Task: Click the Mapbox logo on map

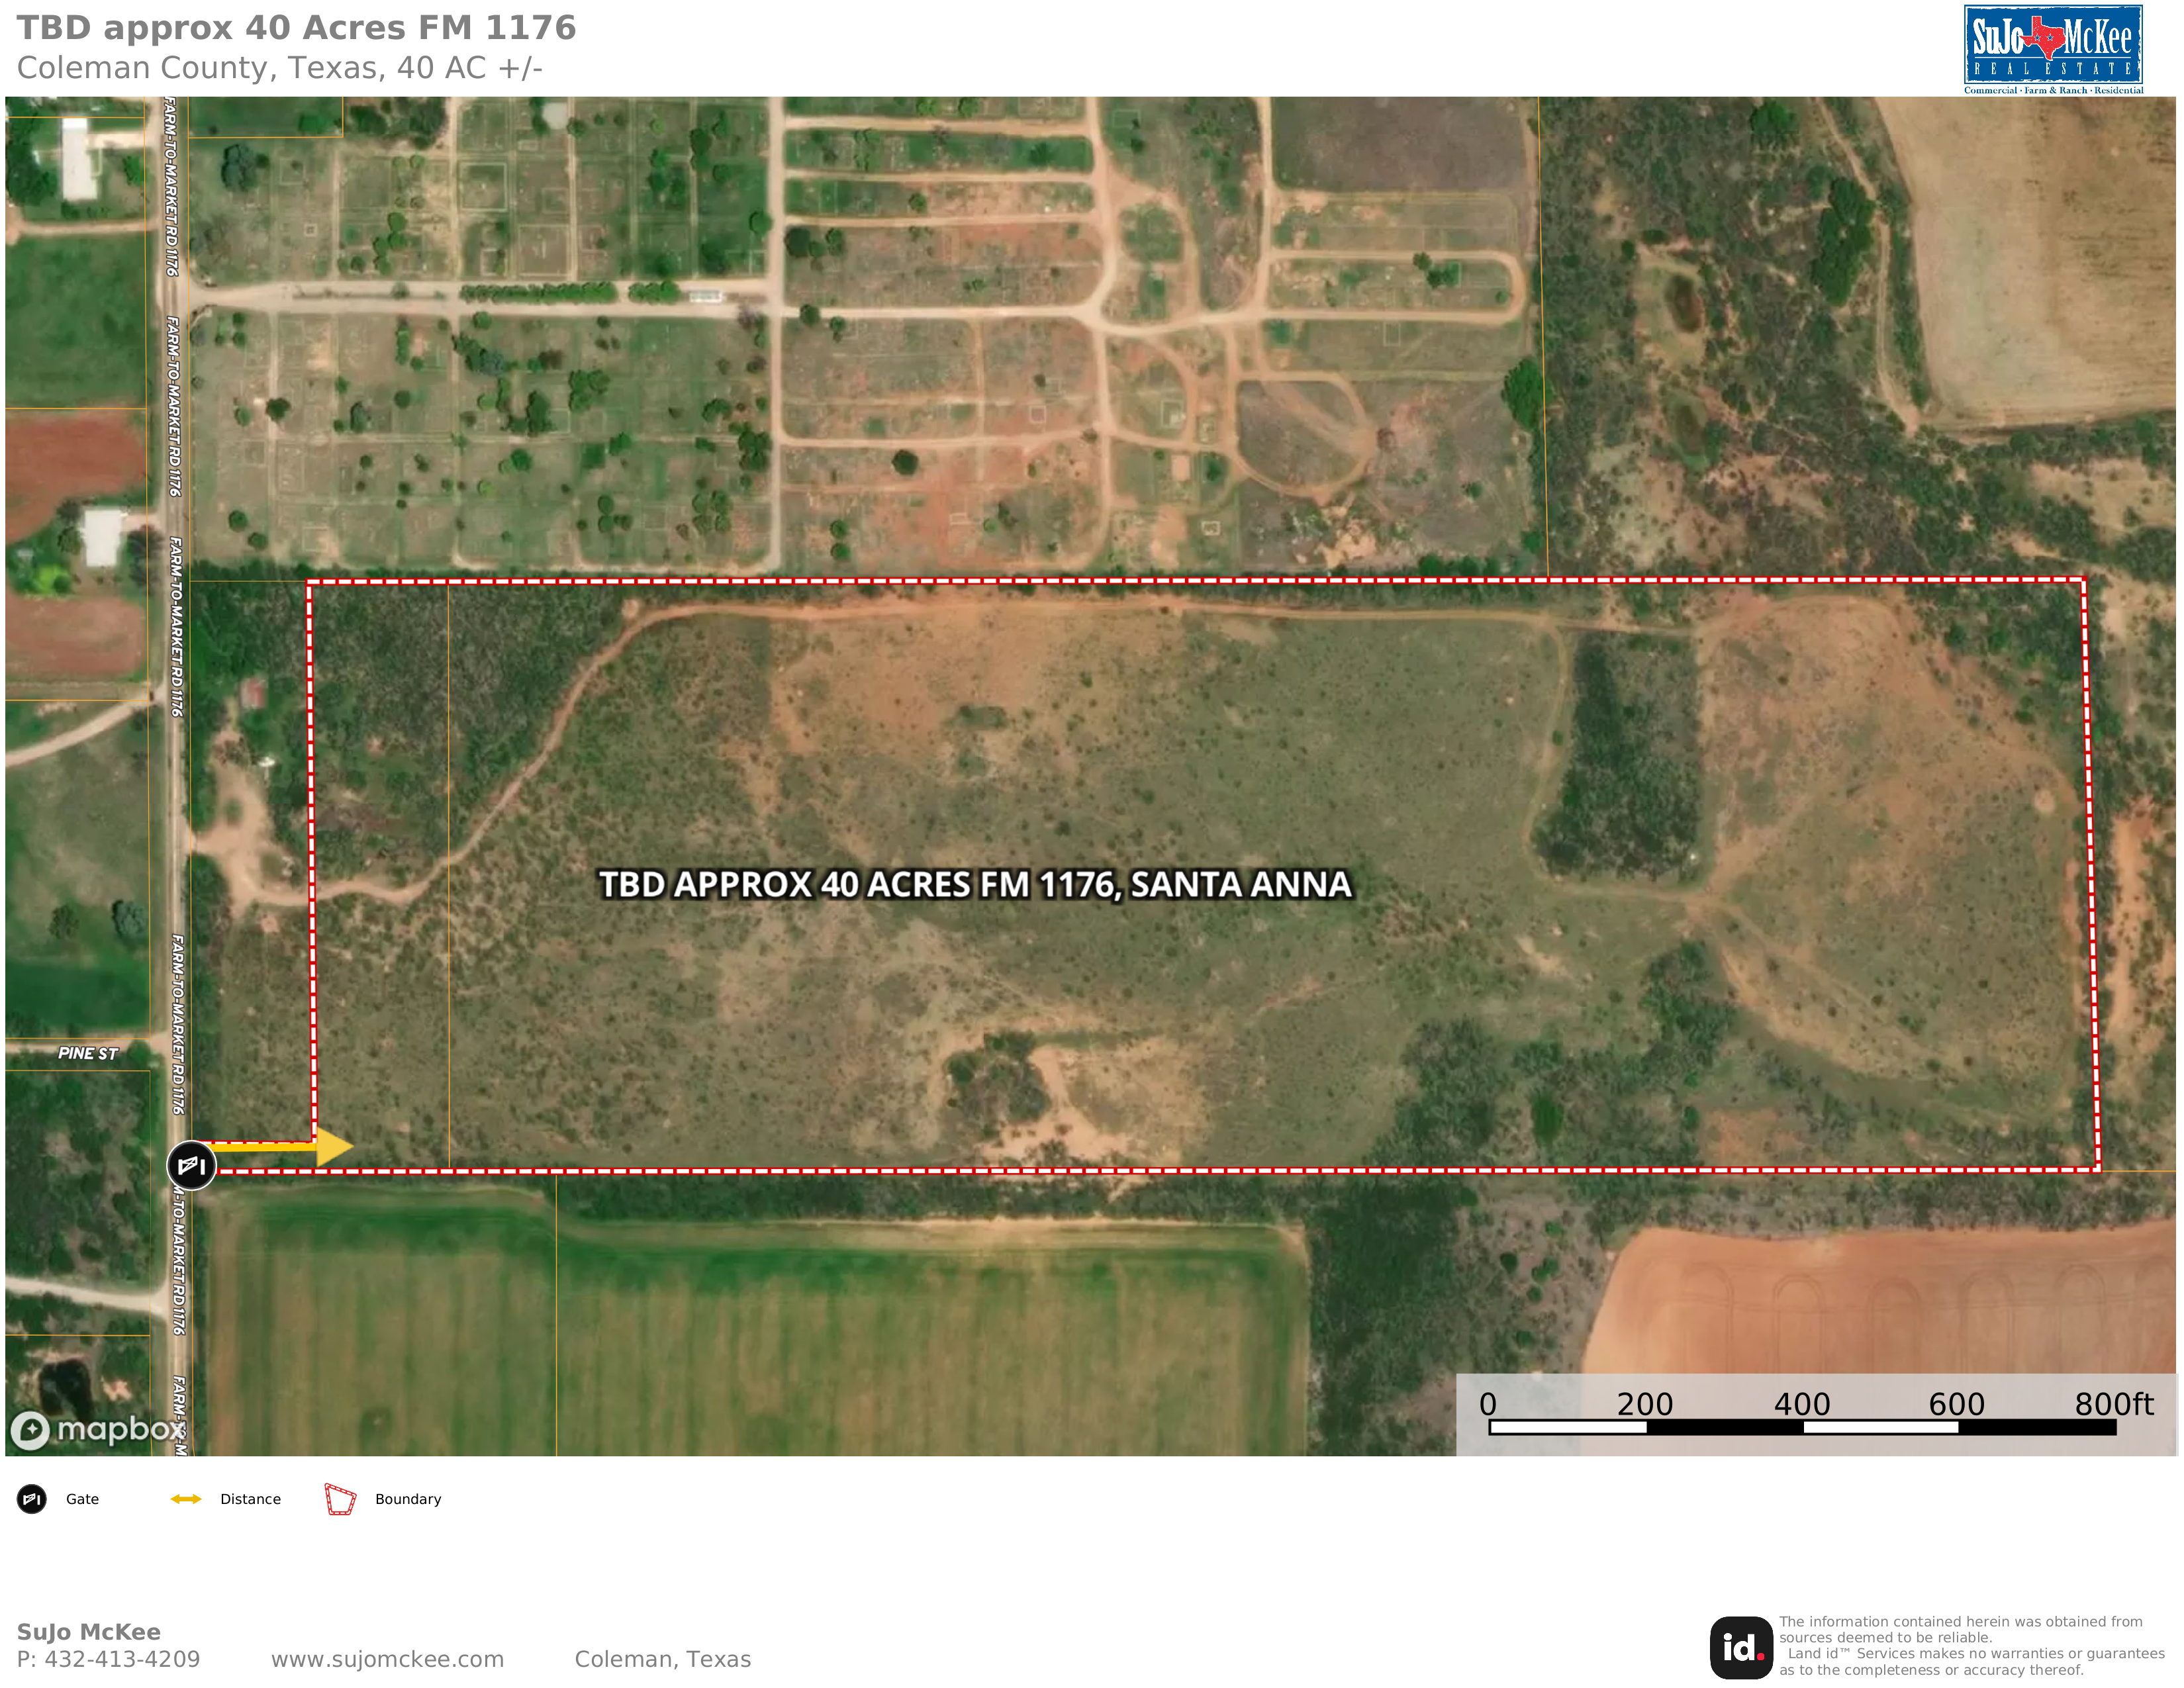Action: (97, 1429)
